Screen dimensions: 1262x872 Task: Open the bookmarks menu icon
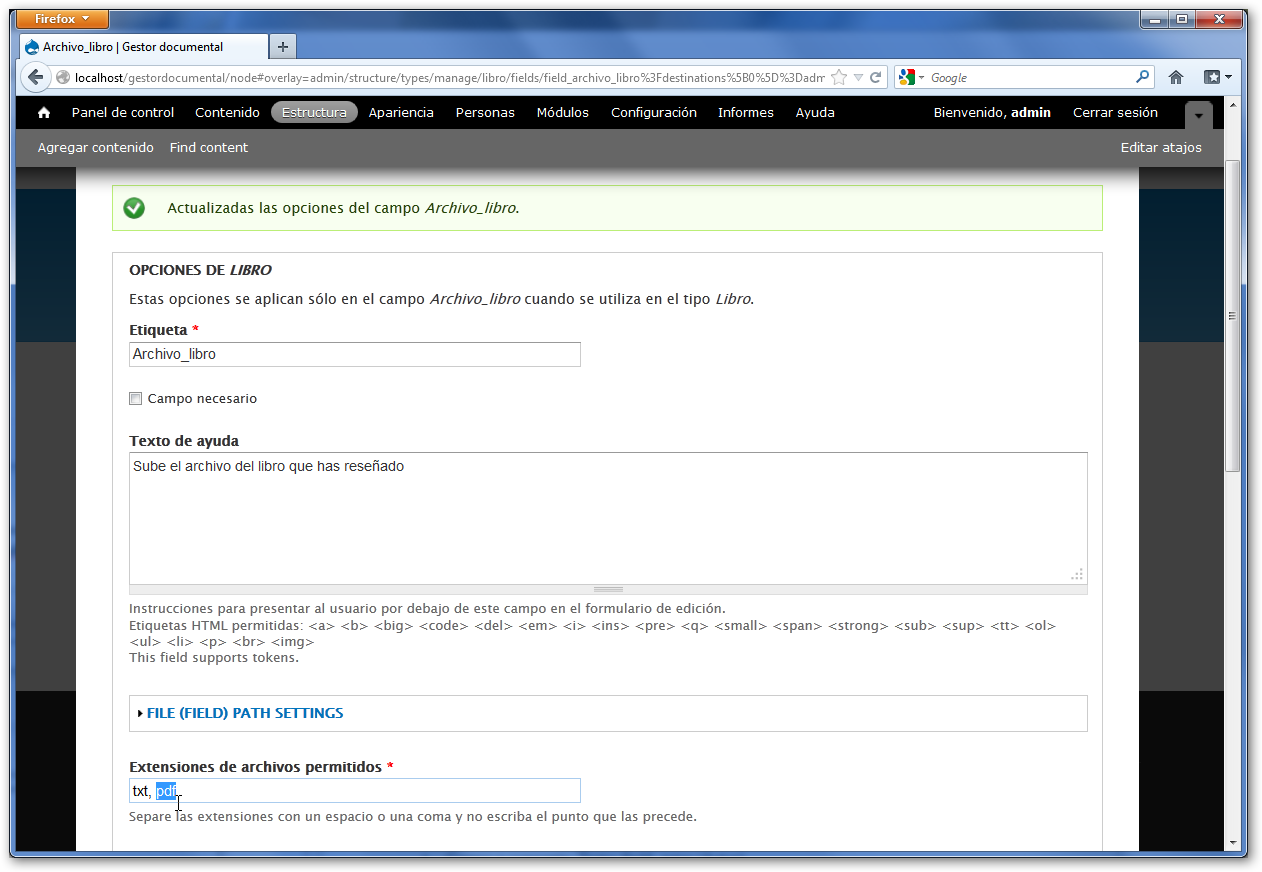coord(1217,77)
